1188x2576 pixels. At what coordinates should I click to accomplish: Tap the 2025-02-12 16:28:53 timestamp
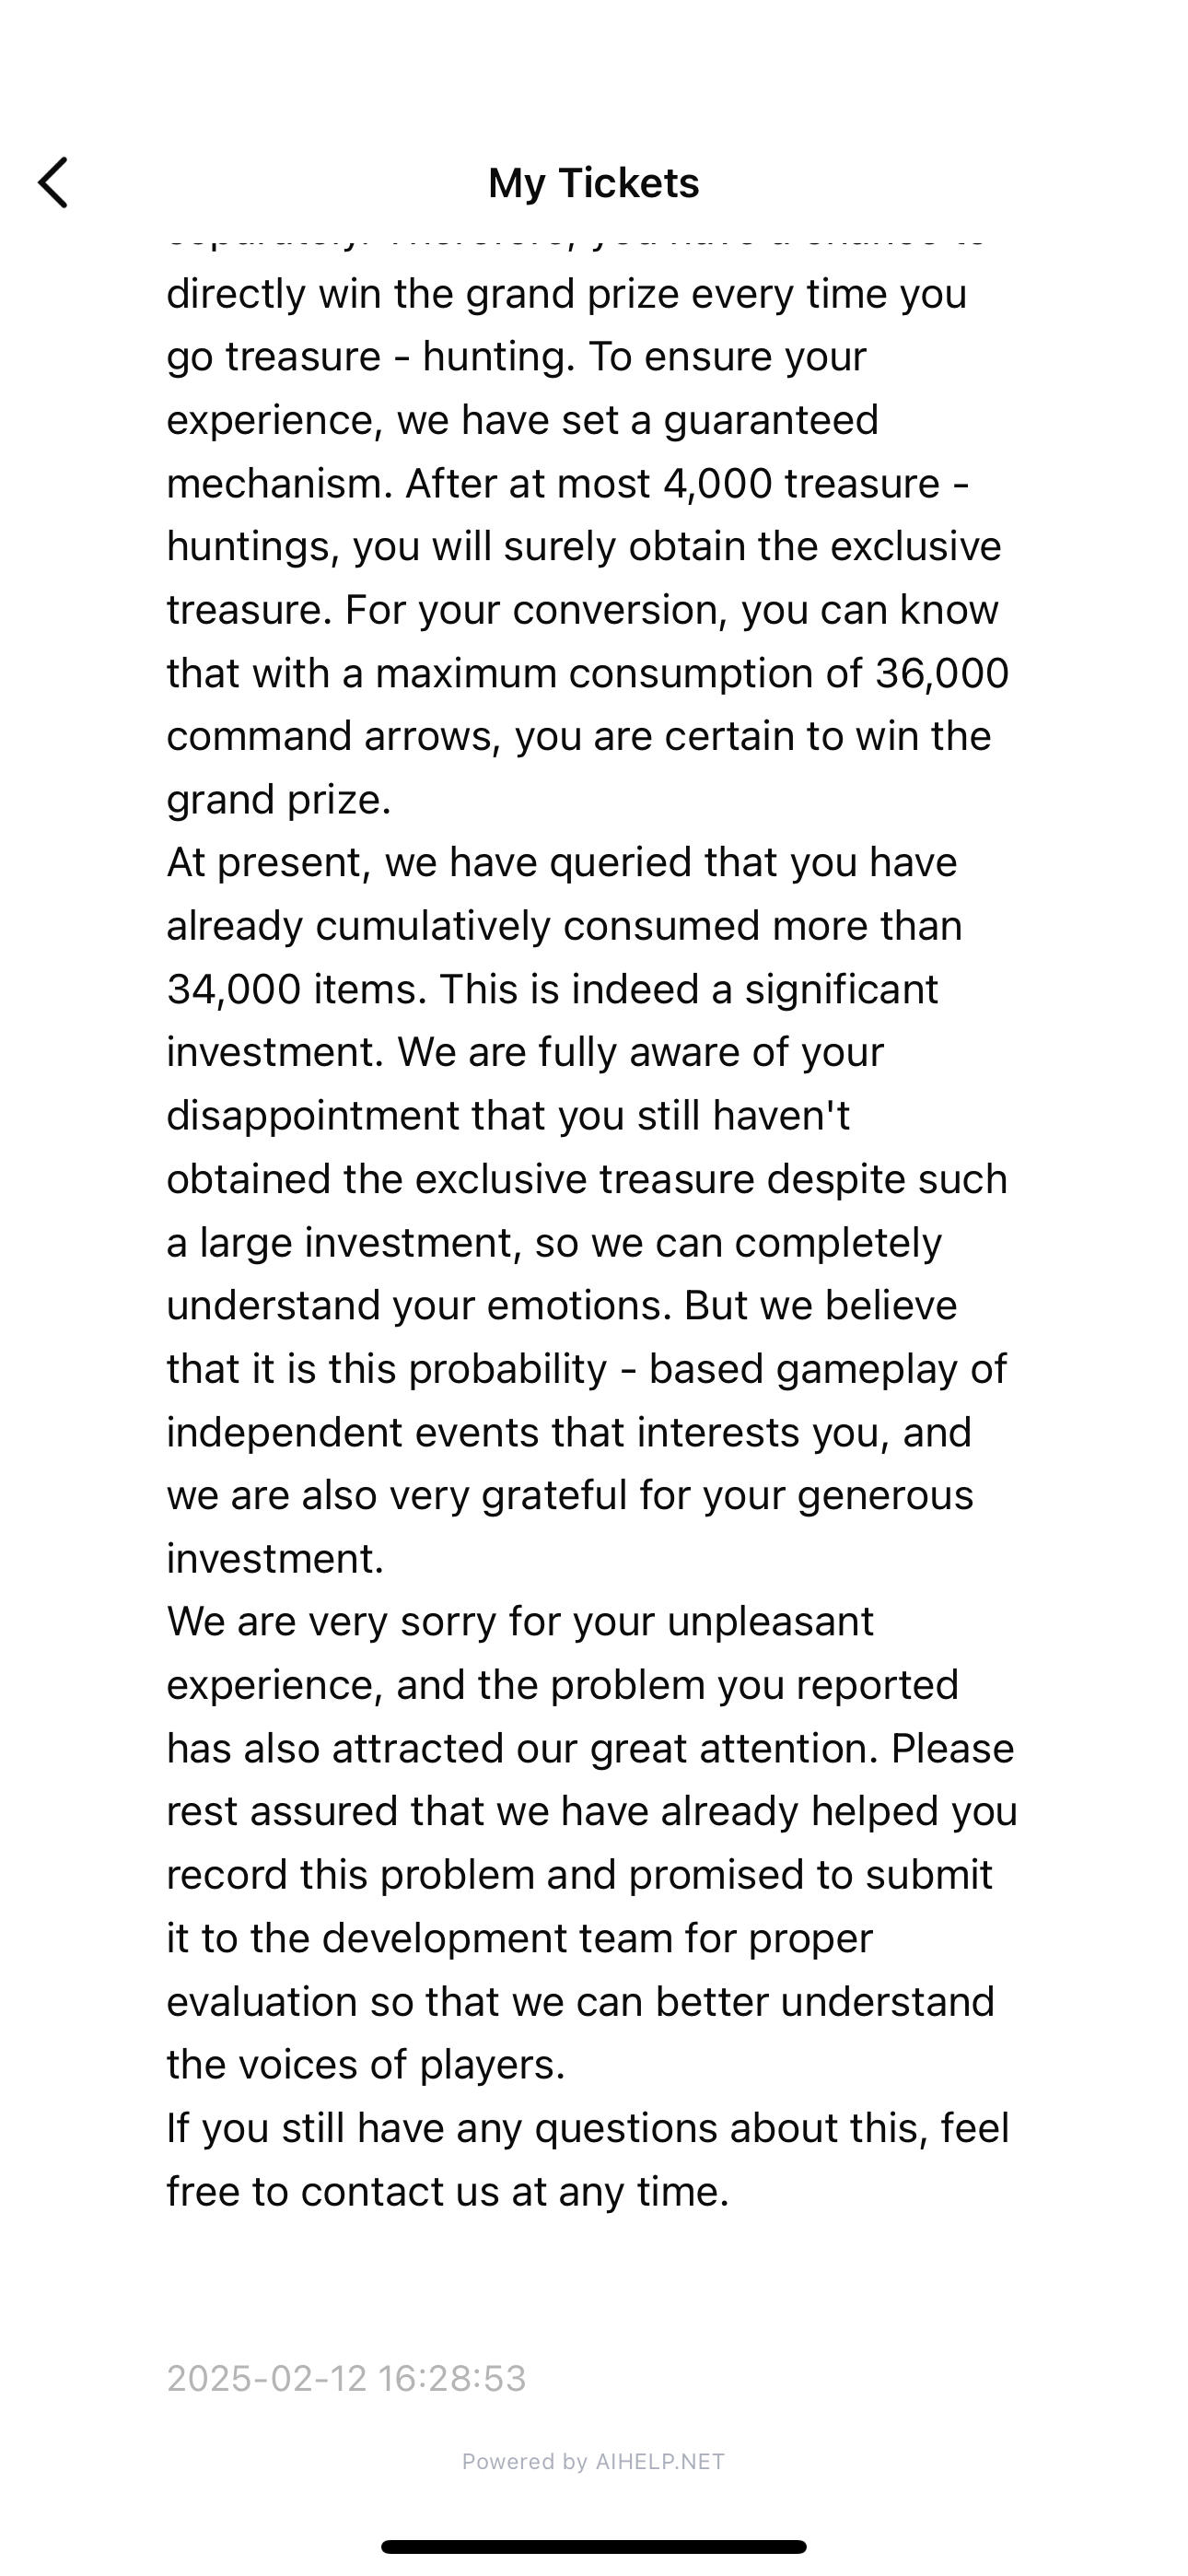346,2378
